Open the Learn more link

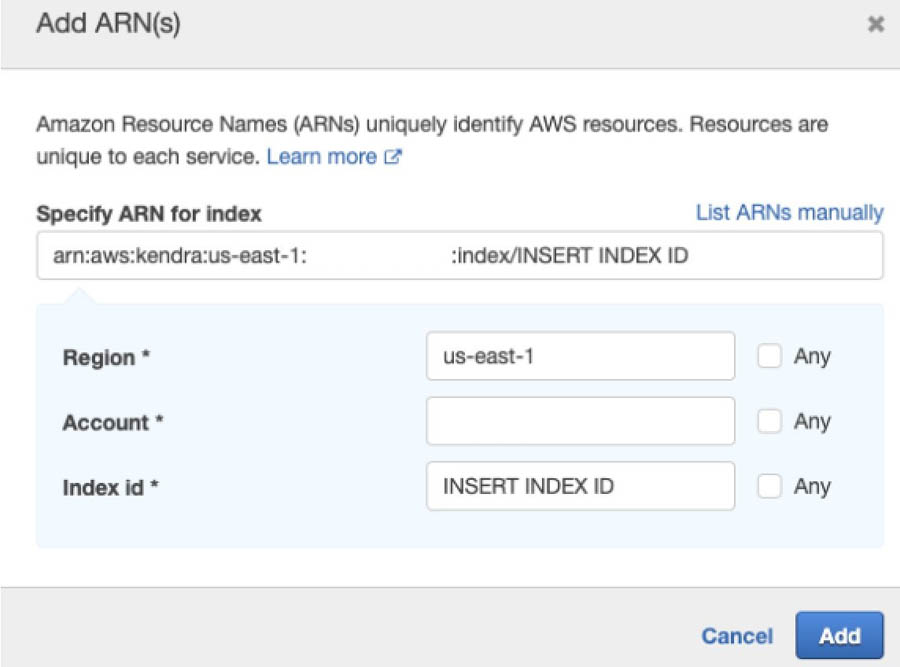coord(321,157)
